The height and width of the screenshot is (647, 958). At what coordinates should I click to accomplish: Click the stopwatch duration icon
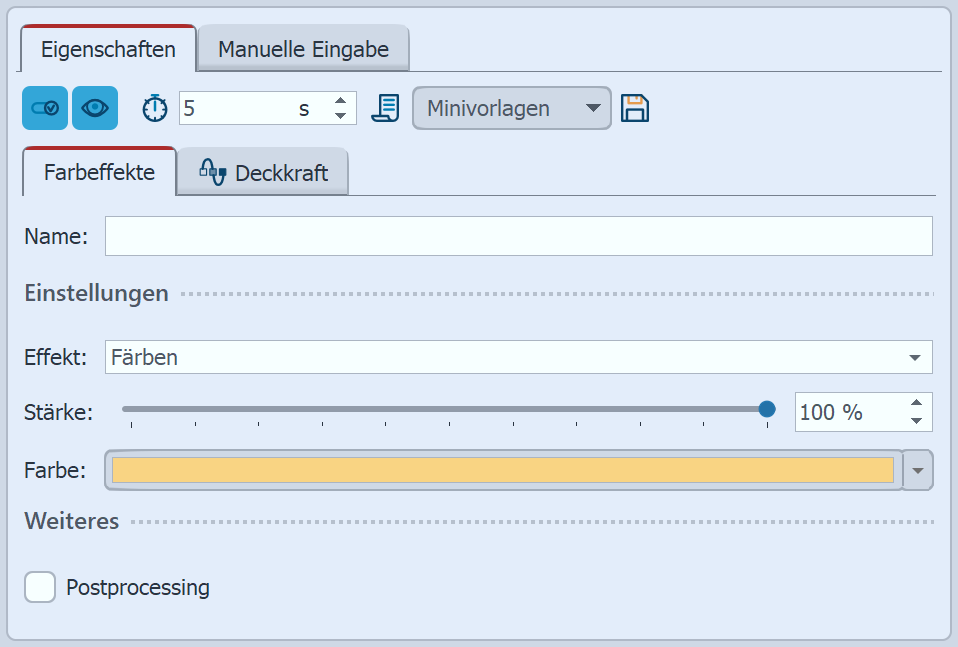pos(155,108)
